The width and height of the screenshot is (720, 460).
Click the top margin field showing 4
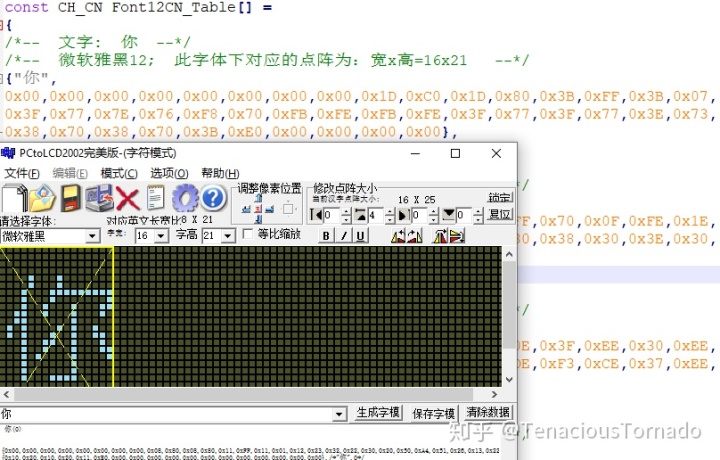coord(377,215)
